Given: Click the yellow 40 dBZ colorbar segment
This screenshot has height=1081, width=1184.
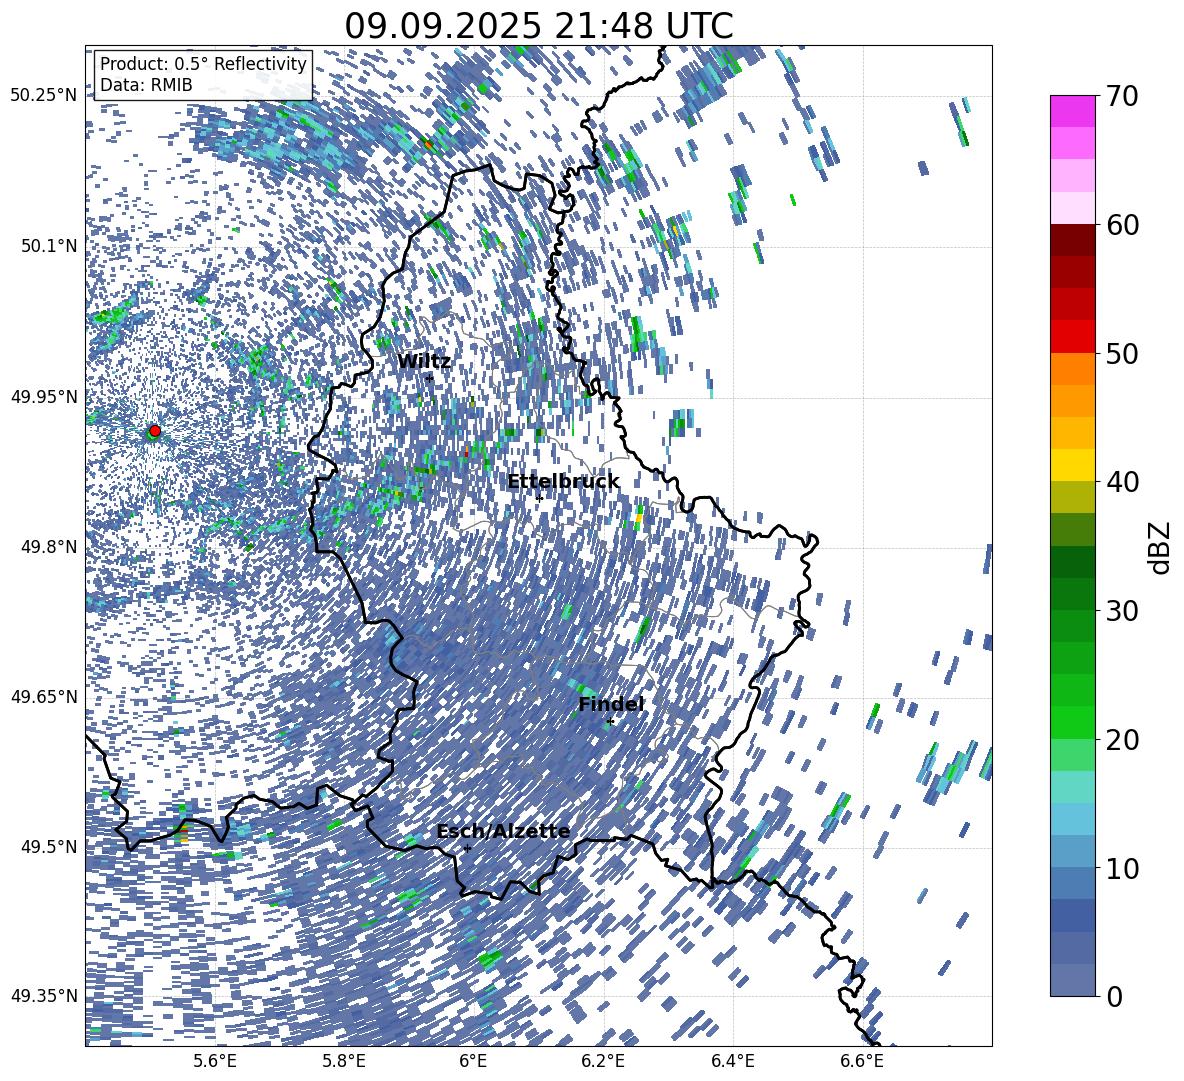Looking at the screenshot, I should (1072, 465).
